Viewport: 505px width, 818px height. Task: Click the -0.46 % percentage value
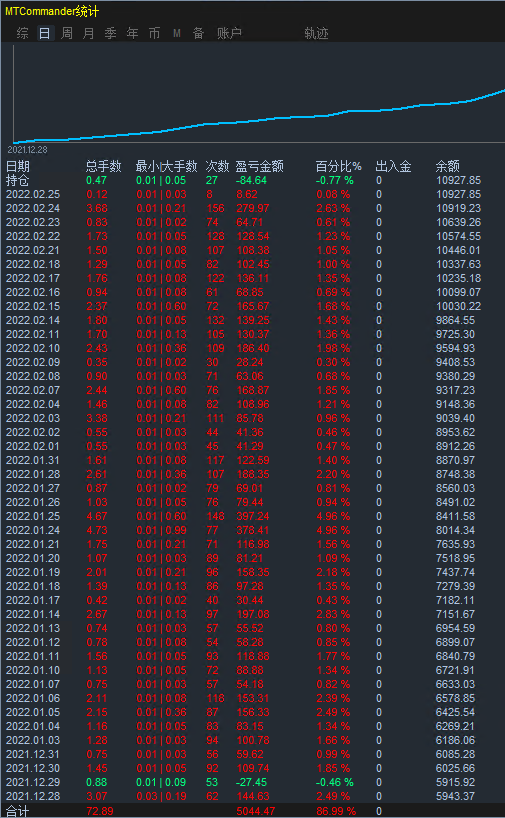coord(334,782)
